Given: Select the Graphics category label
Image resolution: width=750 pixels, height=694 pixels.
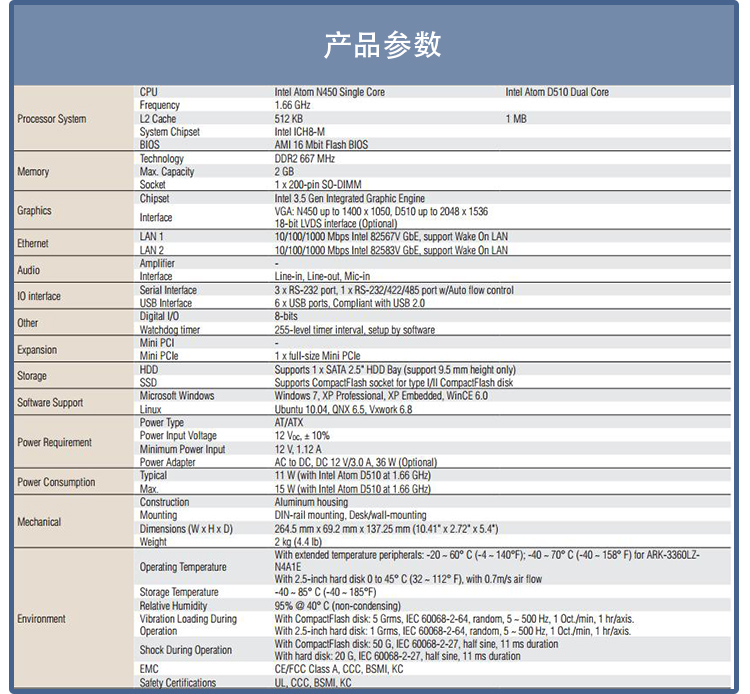Looking at the screenshot, I should pos(34,211).
